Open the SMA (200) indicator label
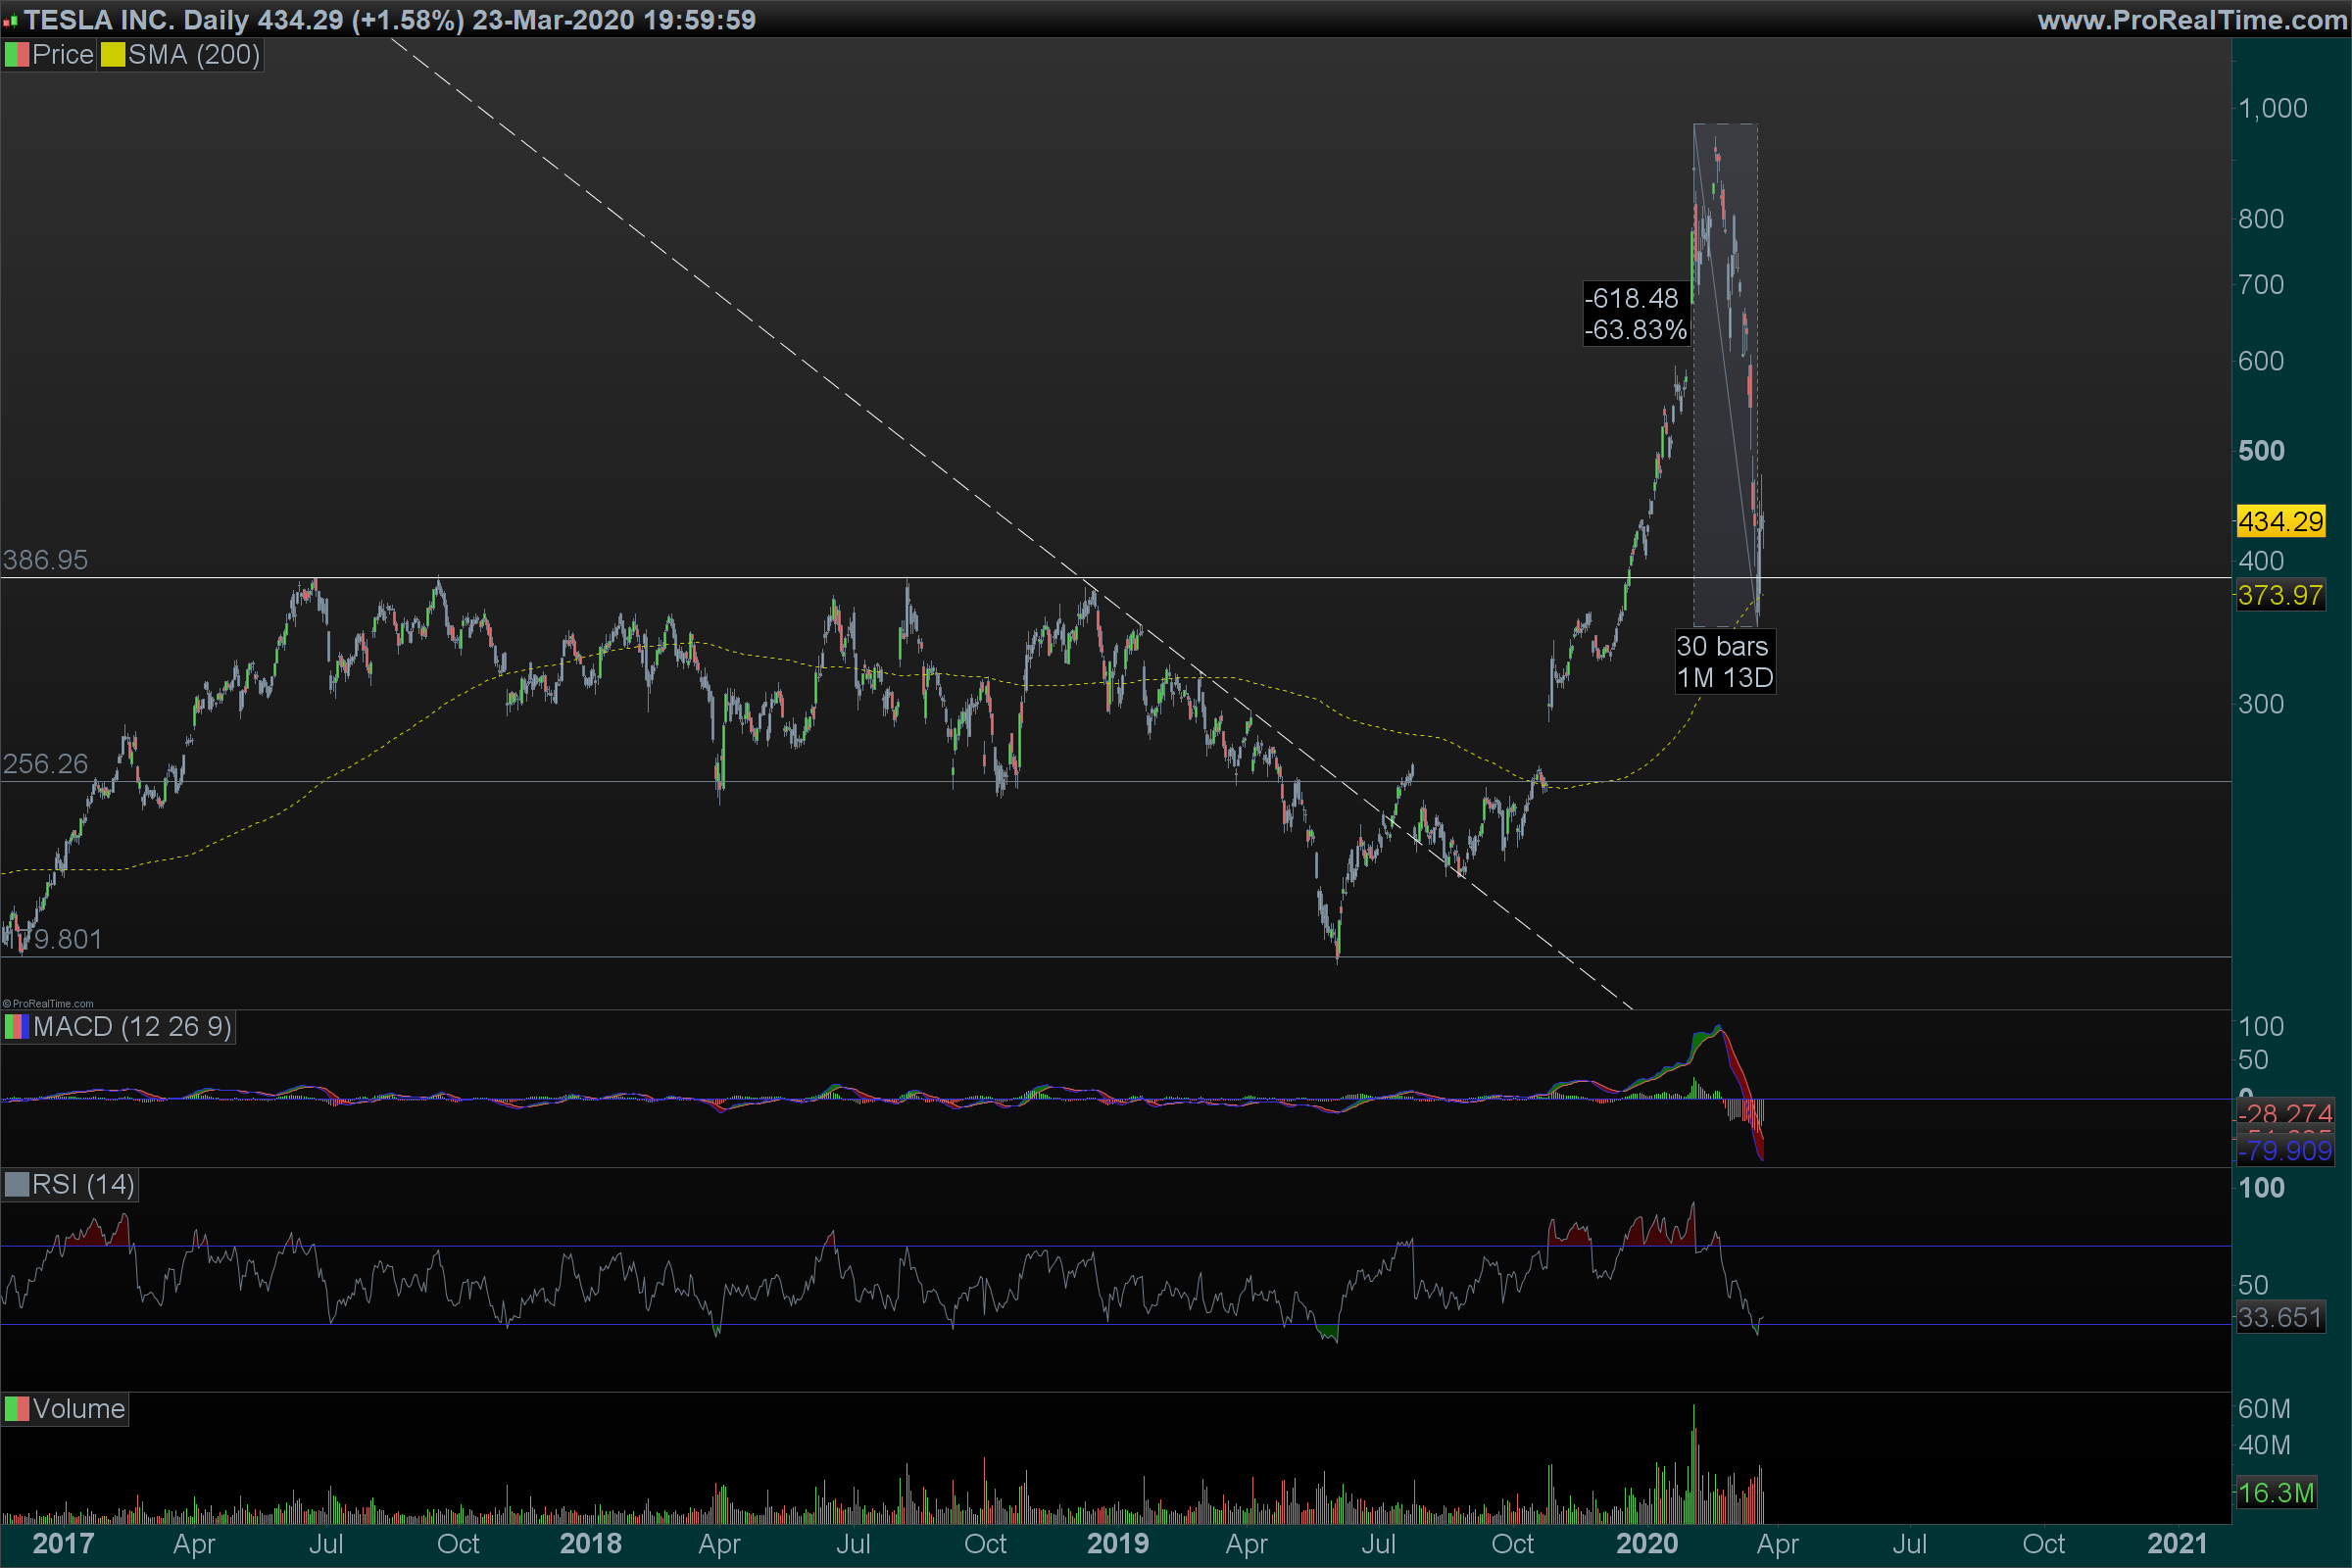 click(x=193, y=55)
